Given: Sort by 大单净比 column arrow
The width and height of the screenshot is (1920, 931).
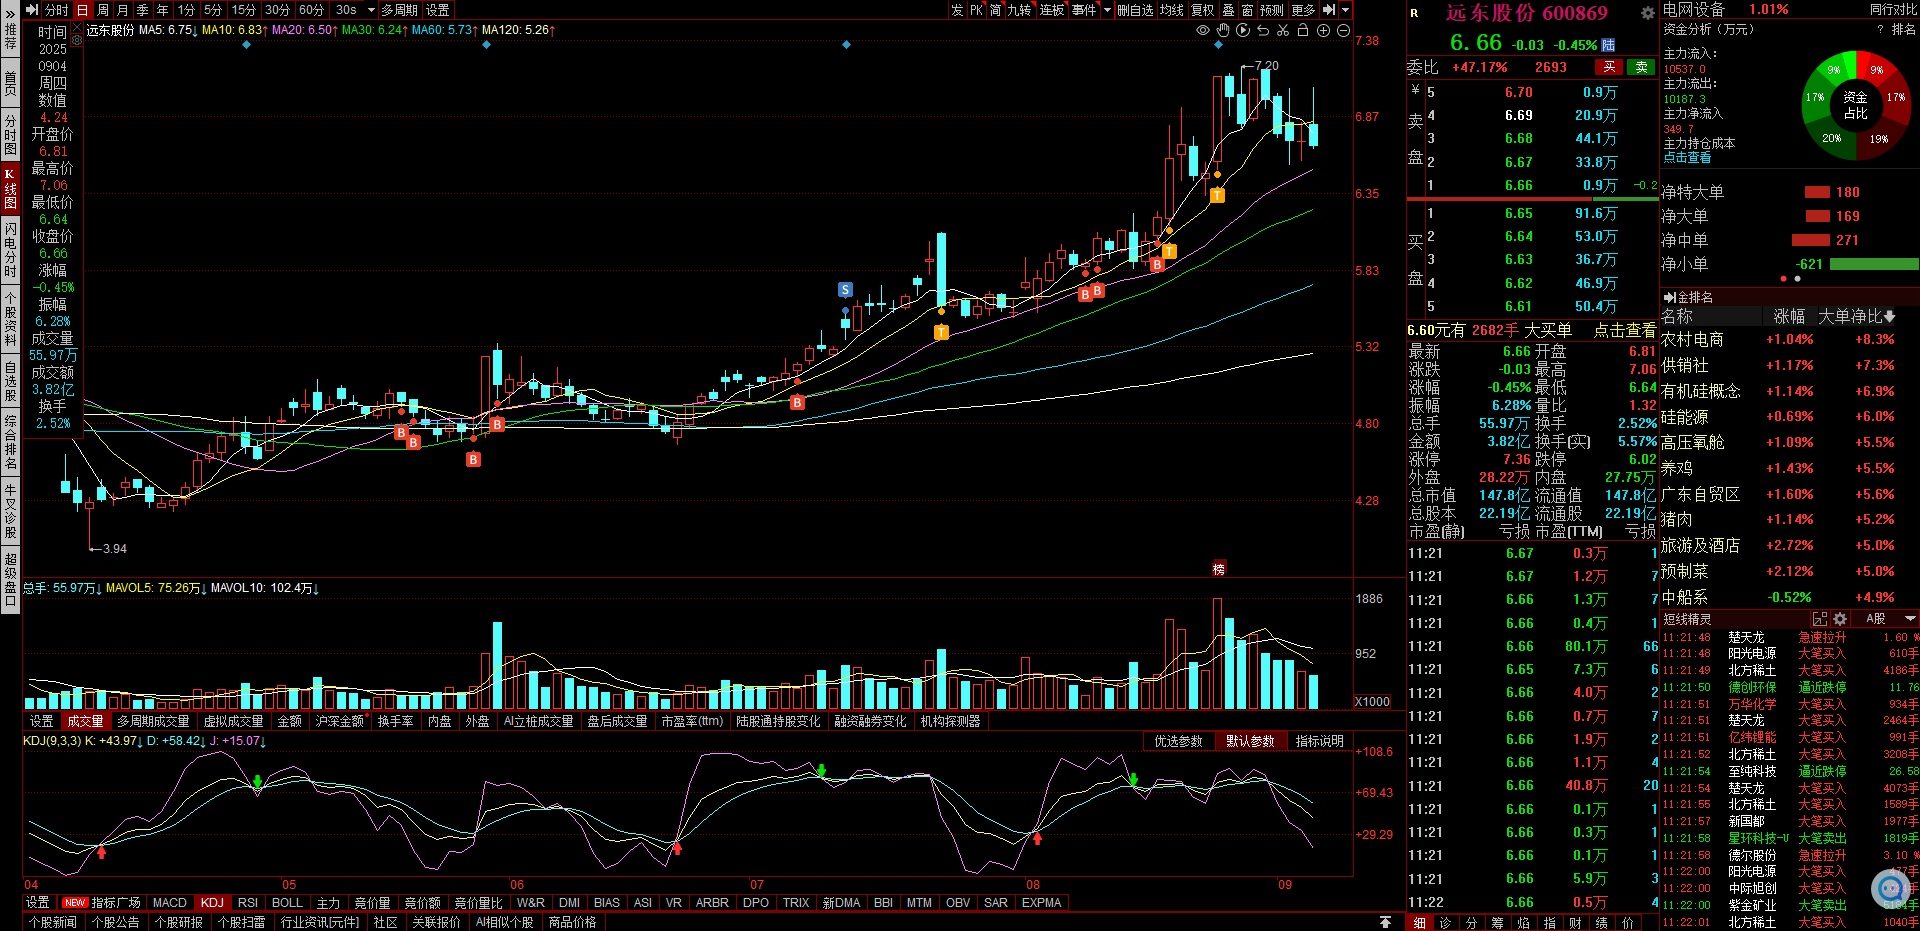Looking at the screenshot, I should click(x=1889, y=317).
